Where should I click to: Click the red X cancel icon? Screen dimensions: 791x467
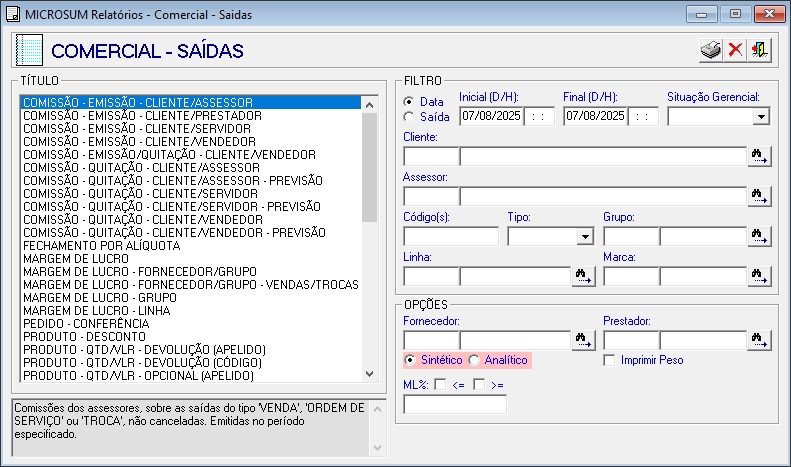click(735, 50)
